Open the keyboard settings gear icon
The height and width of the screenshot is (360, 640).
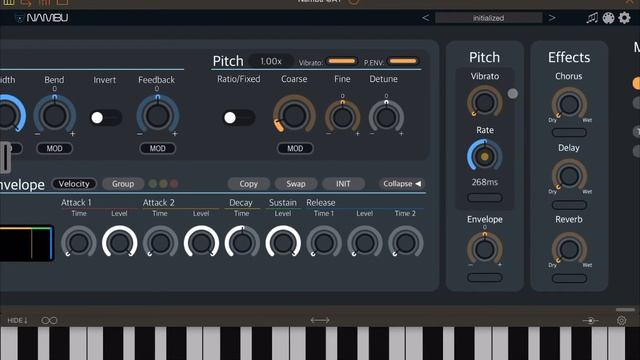(621, 320)
